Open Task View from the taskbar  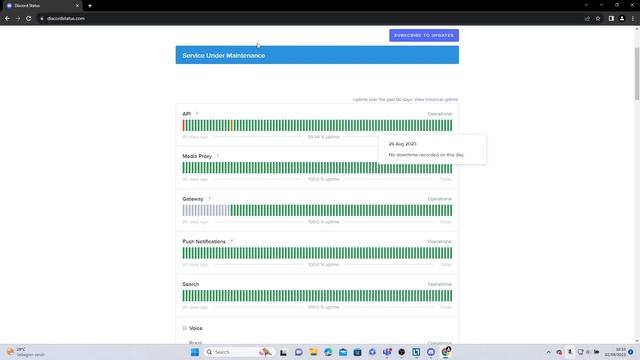(283, 352)
